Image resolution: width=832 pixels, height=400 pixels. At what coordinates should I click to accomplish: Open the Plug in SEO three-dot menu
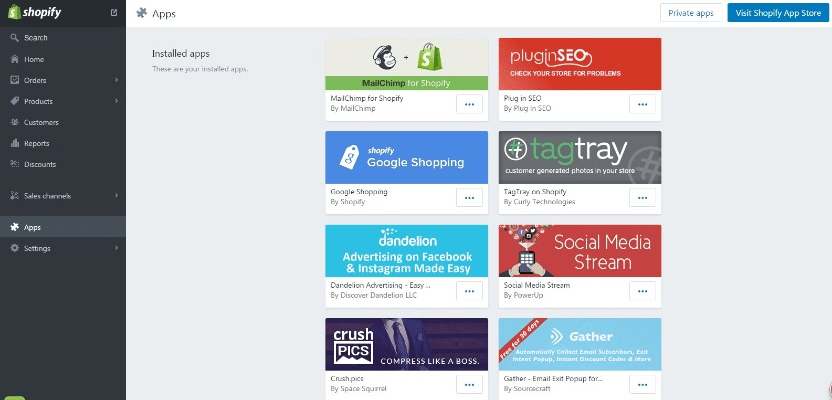pyautogui.click(x=643, y=104)
